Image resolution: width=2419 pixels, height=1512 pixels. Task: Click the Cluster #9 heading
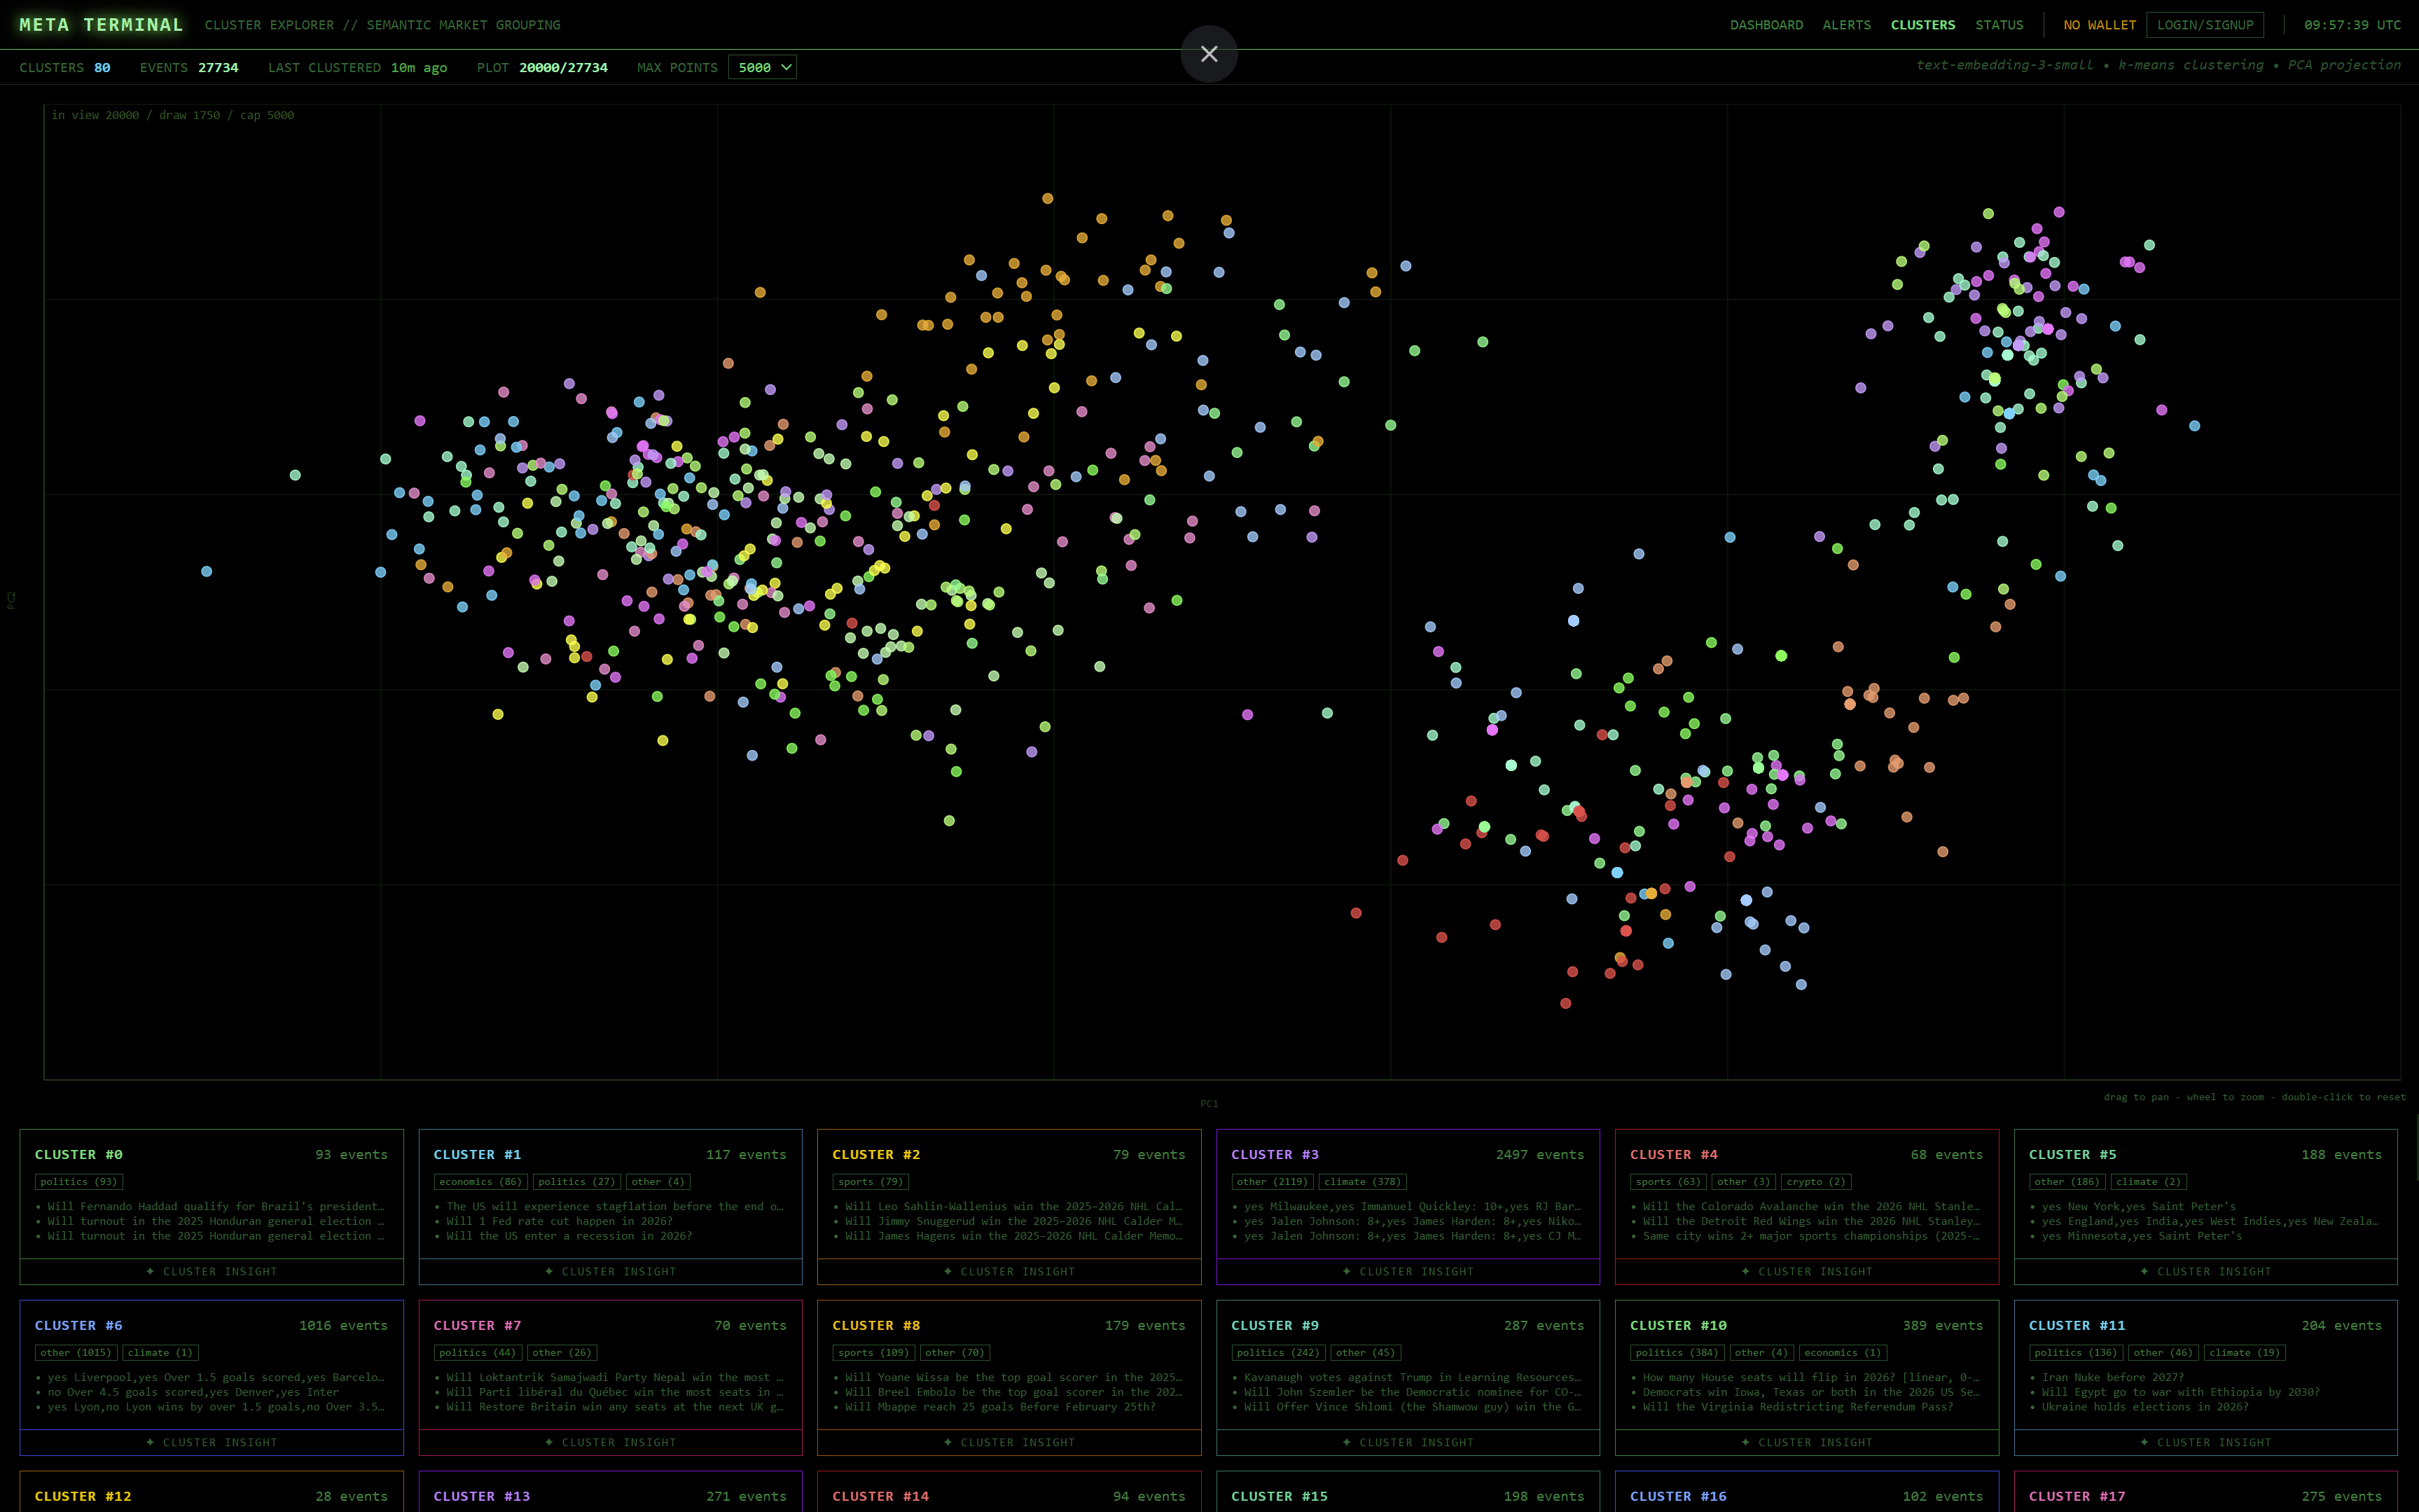(1274, 1325)
